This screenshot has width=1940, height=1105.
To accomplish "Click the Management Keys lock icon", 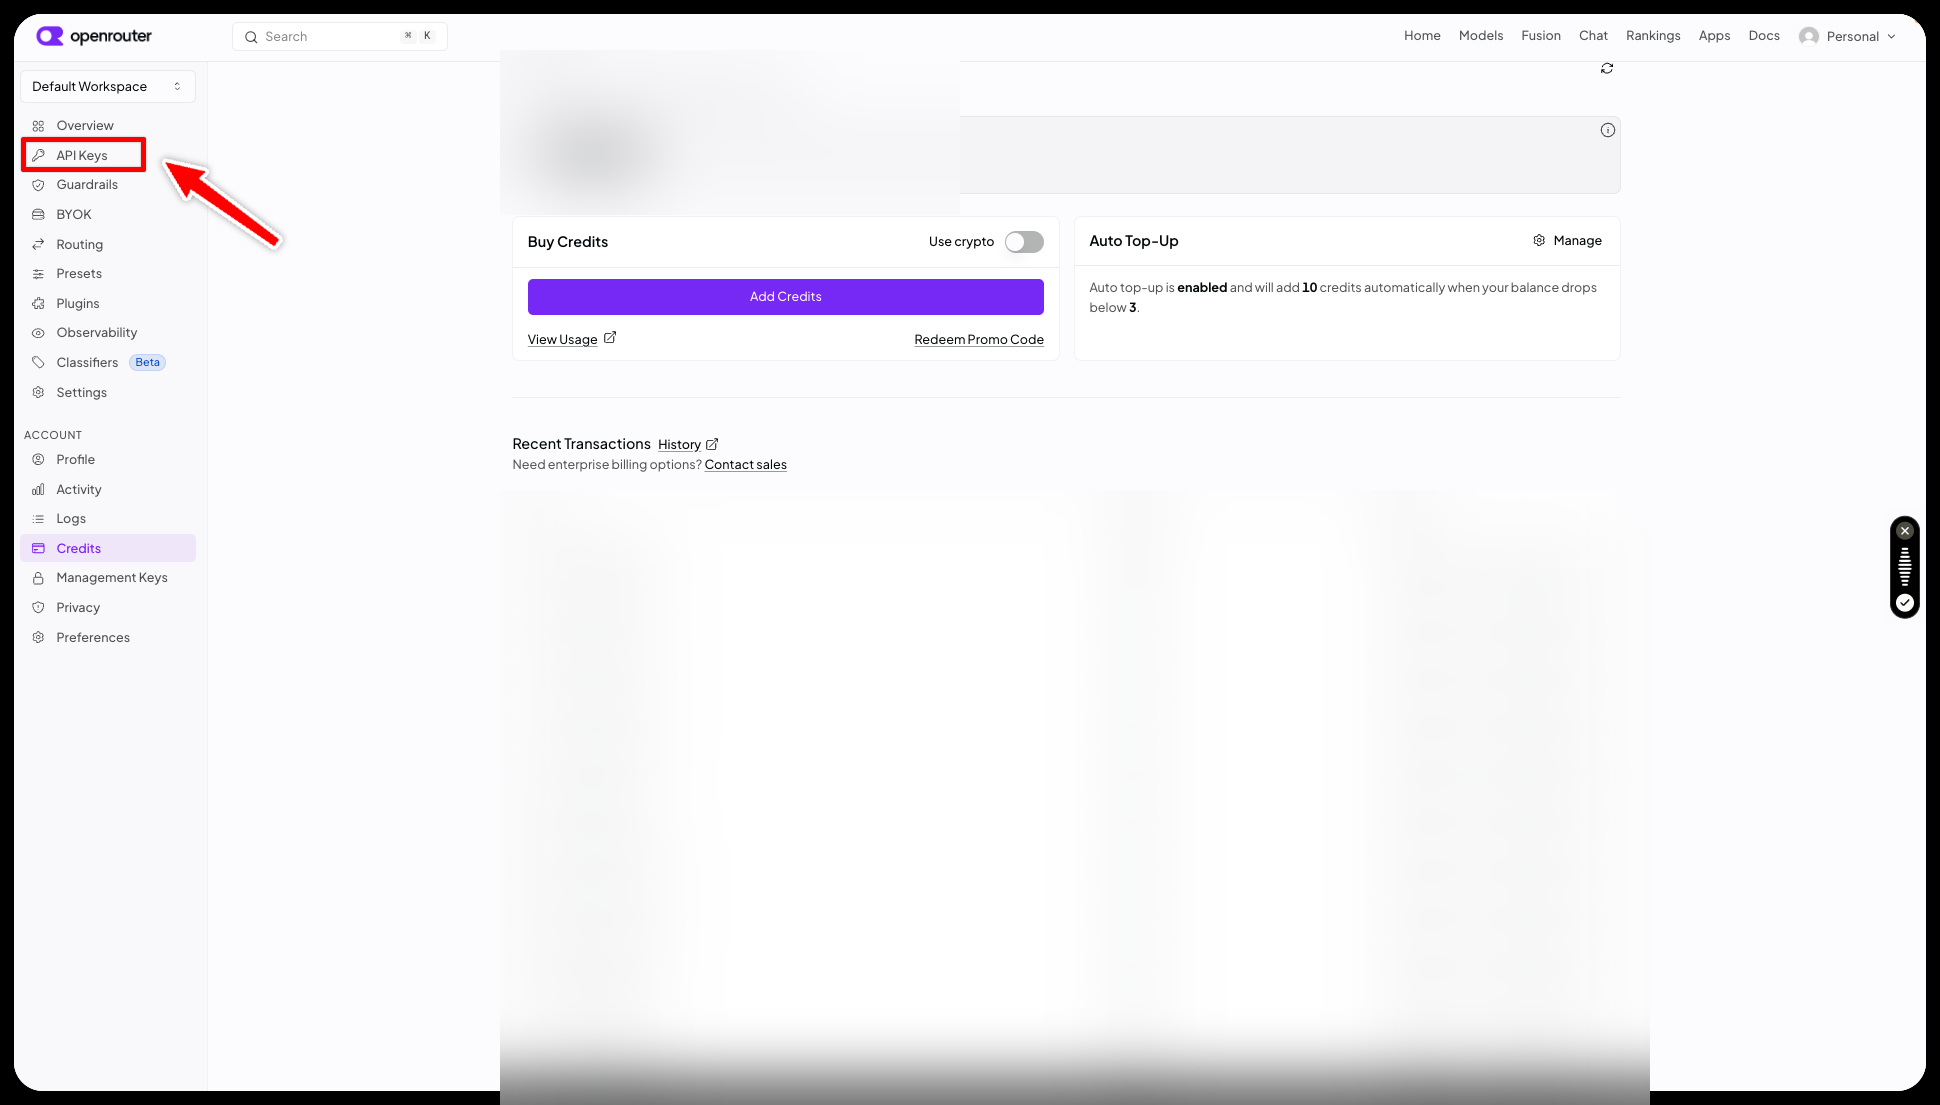I will coord(38,578).
